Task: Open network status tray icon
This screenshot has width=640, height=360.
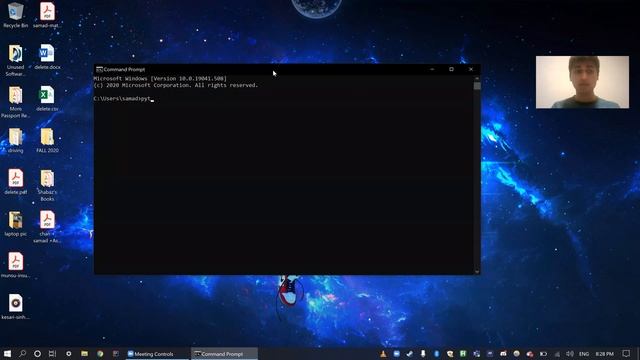Action: click(x=557, y=354)
